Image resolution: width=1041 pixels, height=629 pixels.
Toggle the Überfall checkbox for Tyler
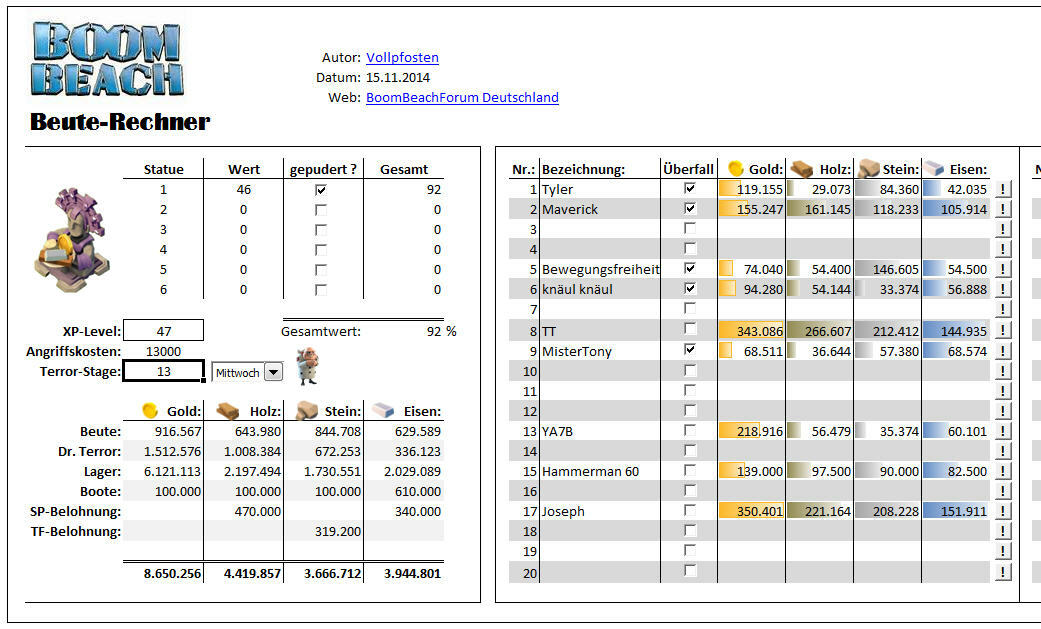pyautogui.click(x=689, y=189)
